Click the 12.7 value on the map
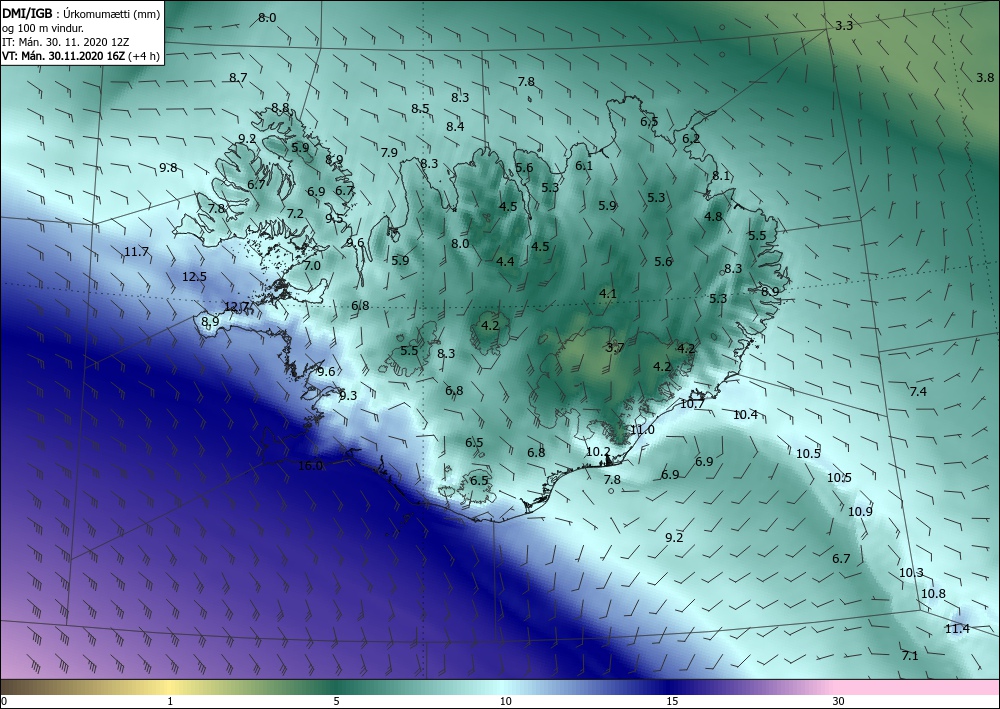The image size is (1000, 709). 236,307
